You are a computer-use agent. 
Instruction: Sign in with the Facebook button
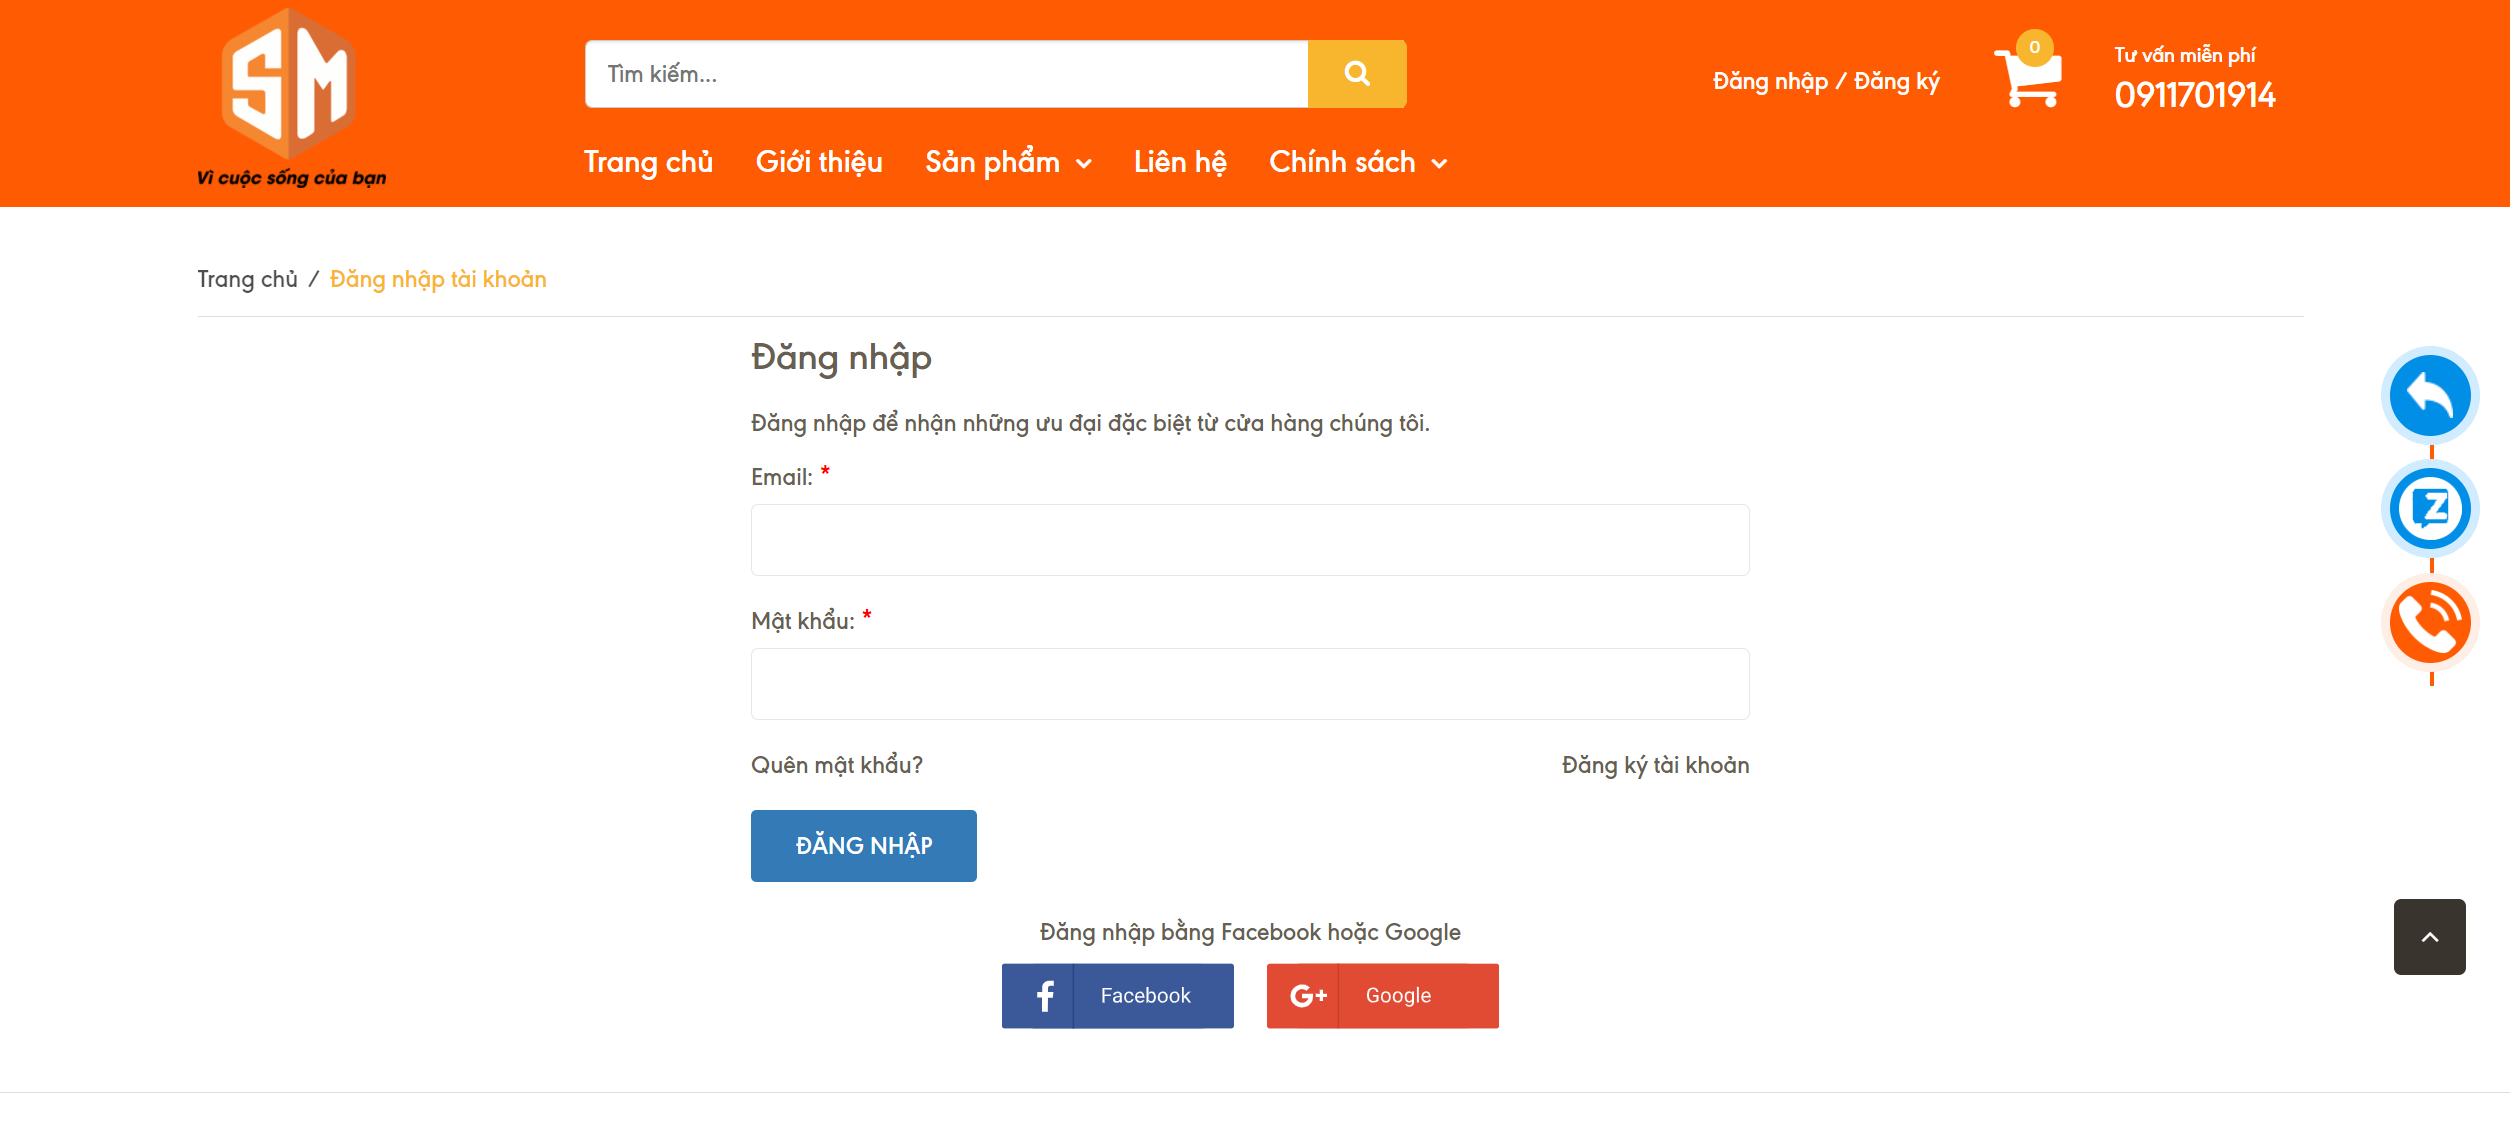tap(1117, 996)
